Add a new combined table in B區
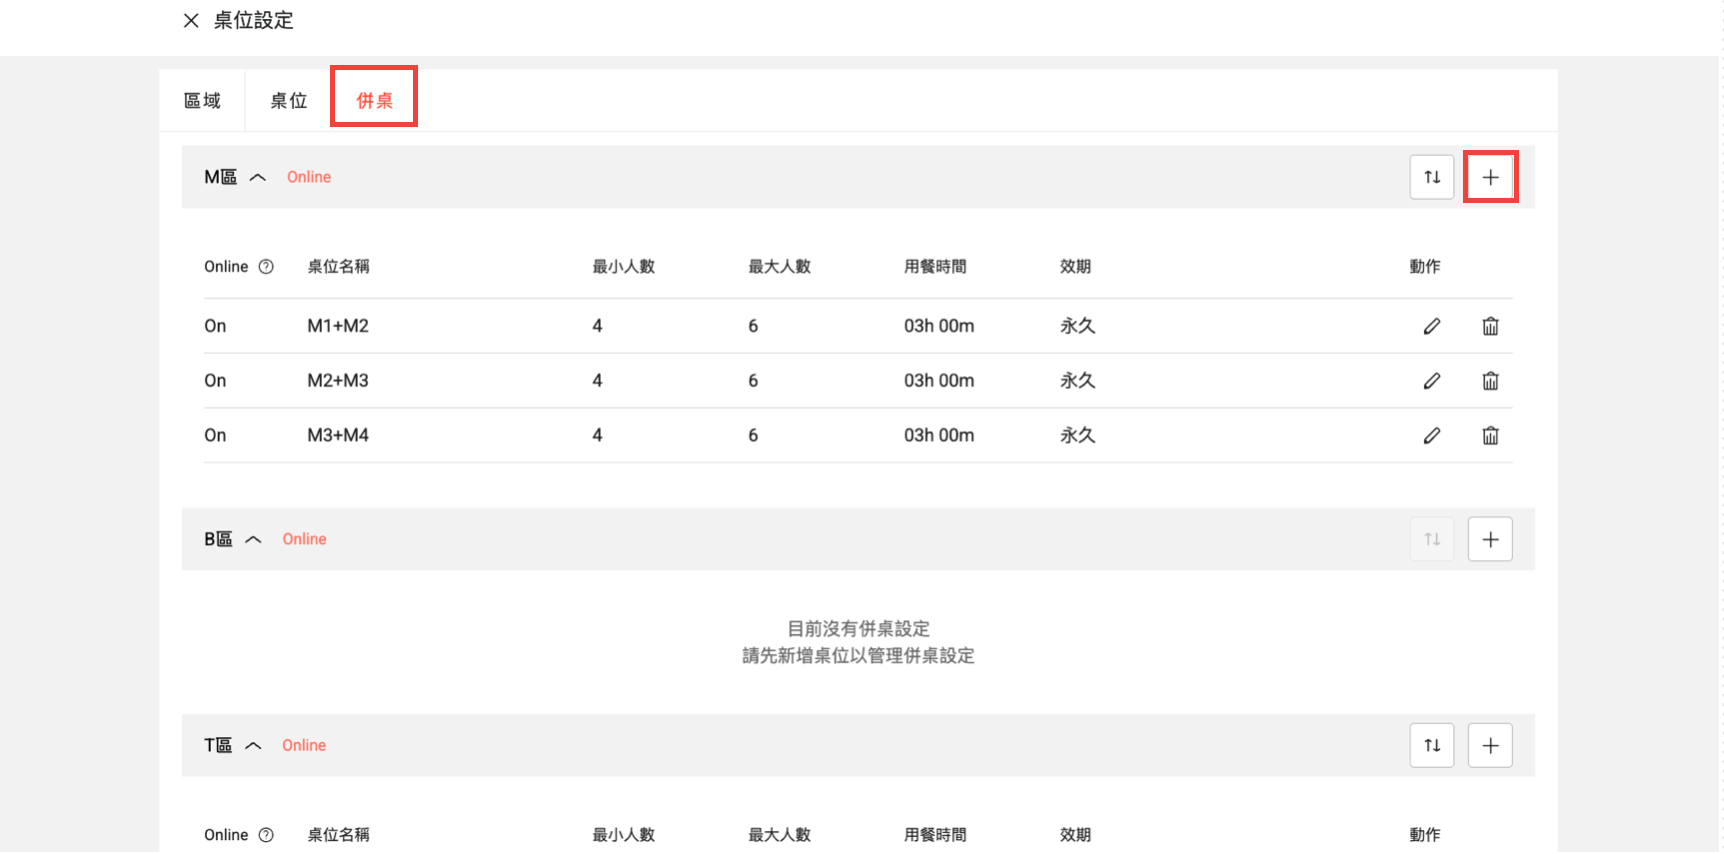 (1490, 540)
